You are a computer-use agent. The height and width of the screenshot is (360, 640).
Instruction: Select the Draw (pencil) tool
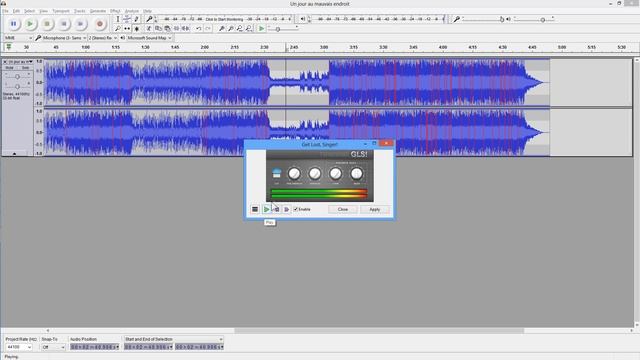[136, 19]
